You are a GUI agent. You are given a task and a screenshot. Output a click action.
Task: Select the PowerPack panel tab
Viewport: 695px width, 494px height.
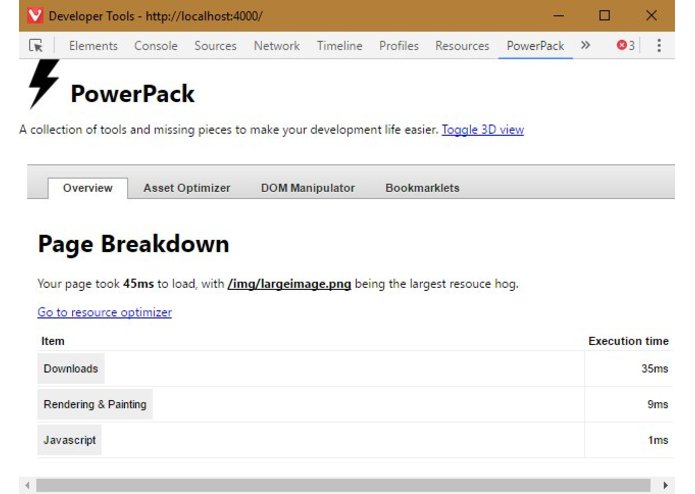[535, 46]
